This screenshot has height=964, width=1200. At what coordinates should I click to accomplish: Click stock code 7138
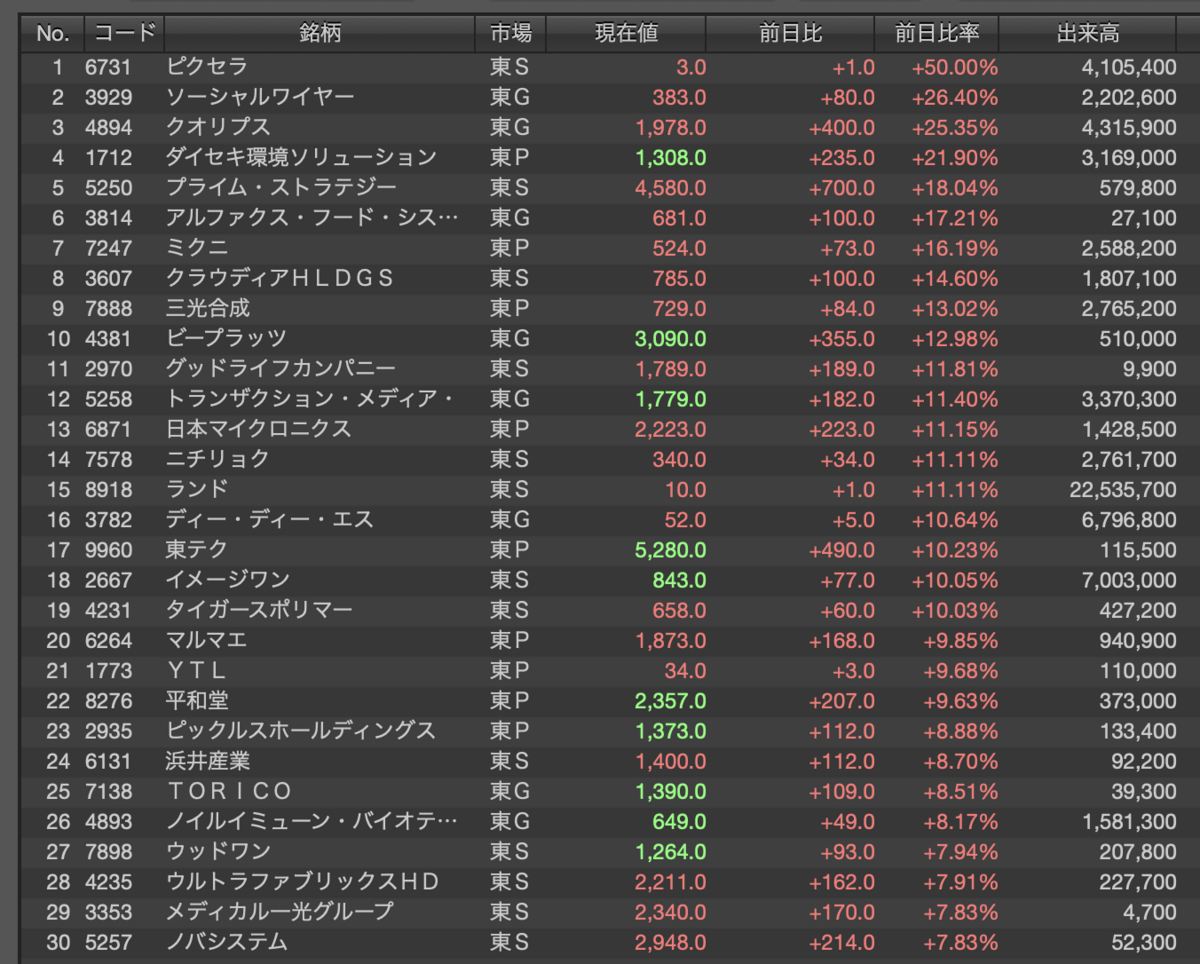(108, 790)
